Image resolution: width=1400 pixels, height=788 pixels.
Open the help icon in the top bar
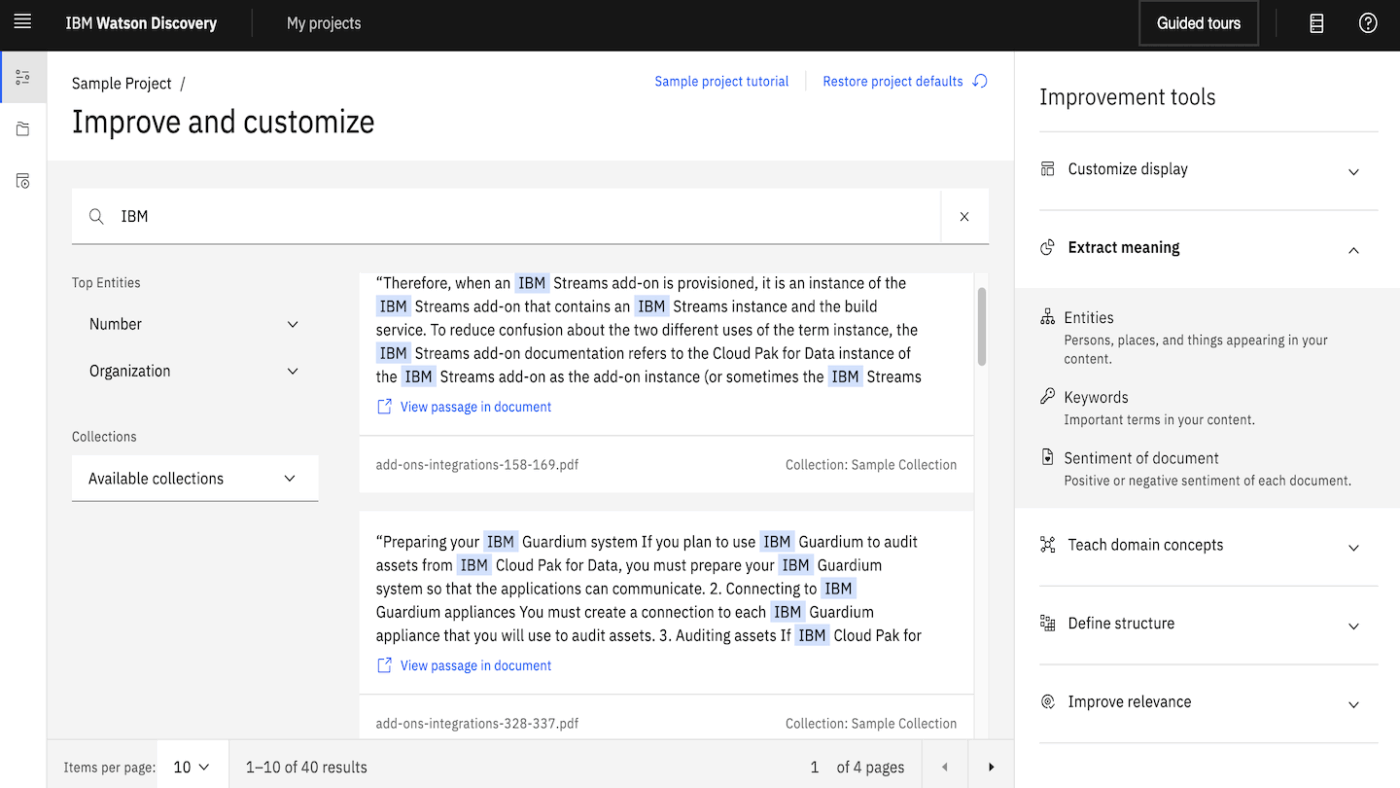pos(1368,22)
